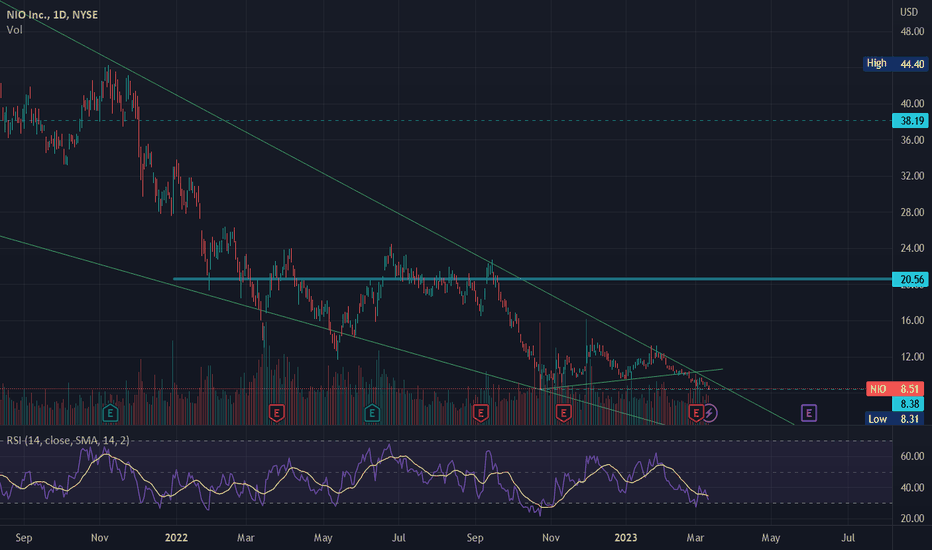Select the 20.56 horizontal line price tag
Screen dimensions: 932x550
[x=910, y=279]
